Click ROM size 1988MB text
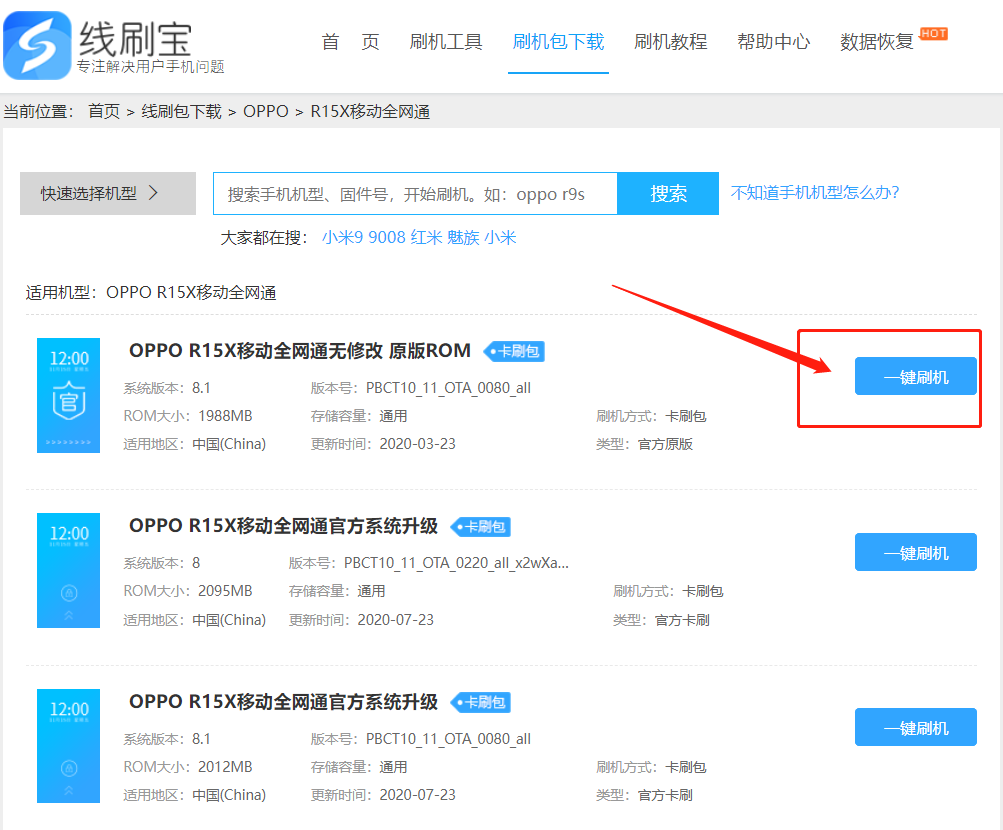 coord(225,416)
